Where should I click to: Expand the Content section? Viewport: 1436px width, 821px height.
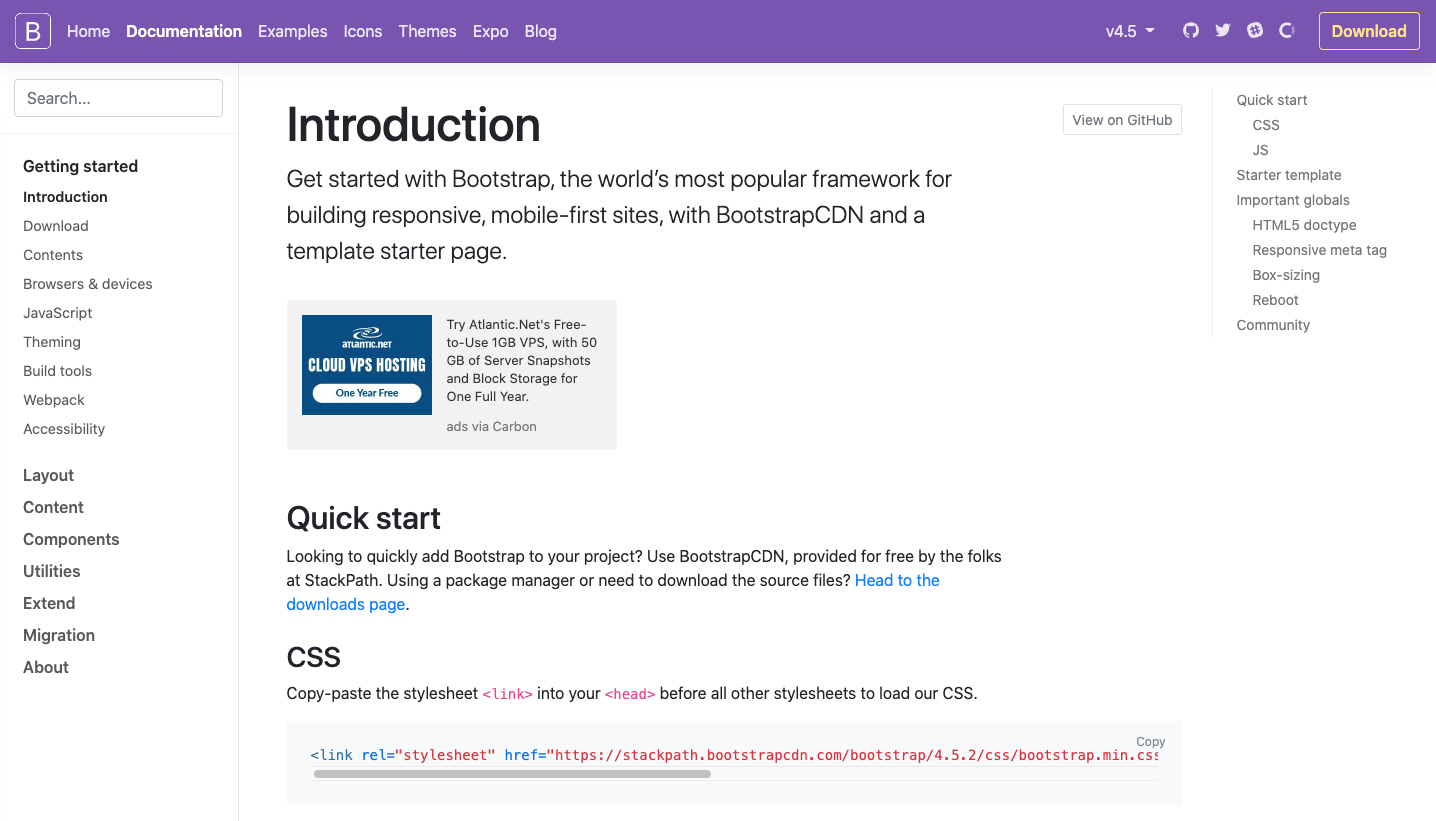click(53, 507)
